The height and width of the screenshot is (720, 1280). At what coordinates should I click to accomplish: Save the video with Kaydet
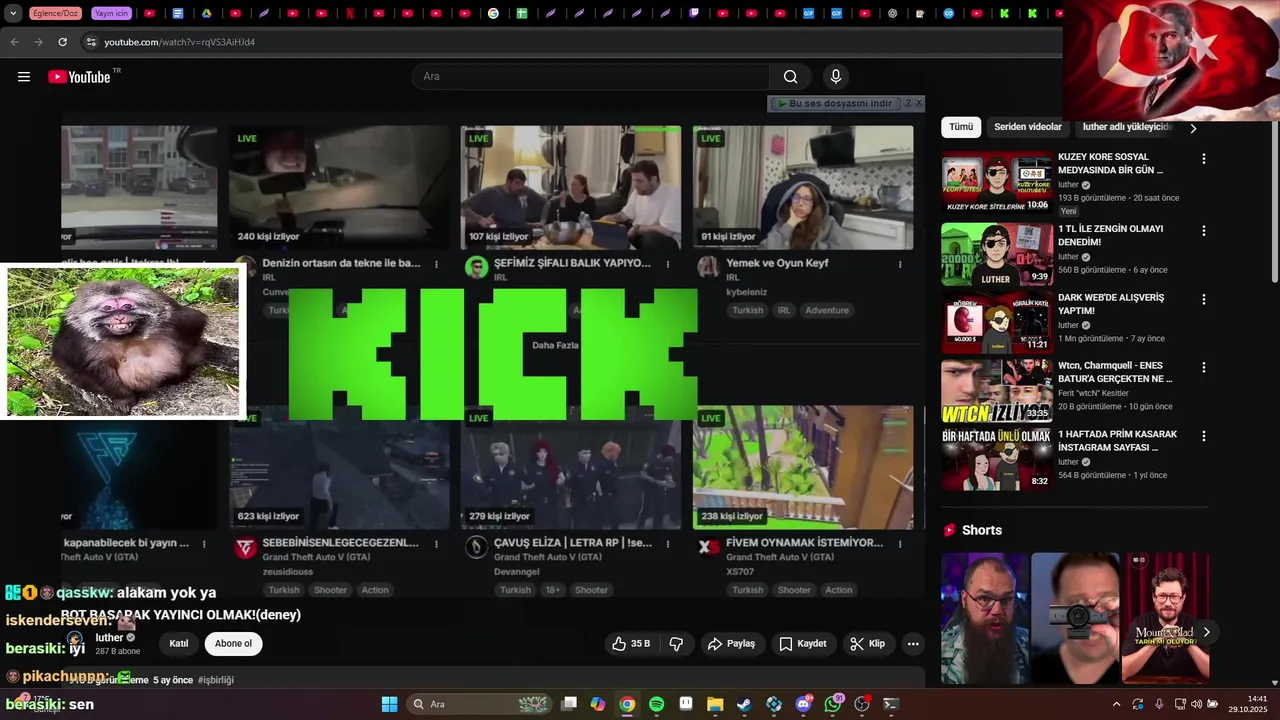803,644
